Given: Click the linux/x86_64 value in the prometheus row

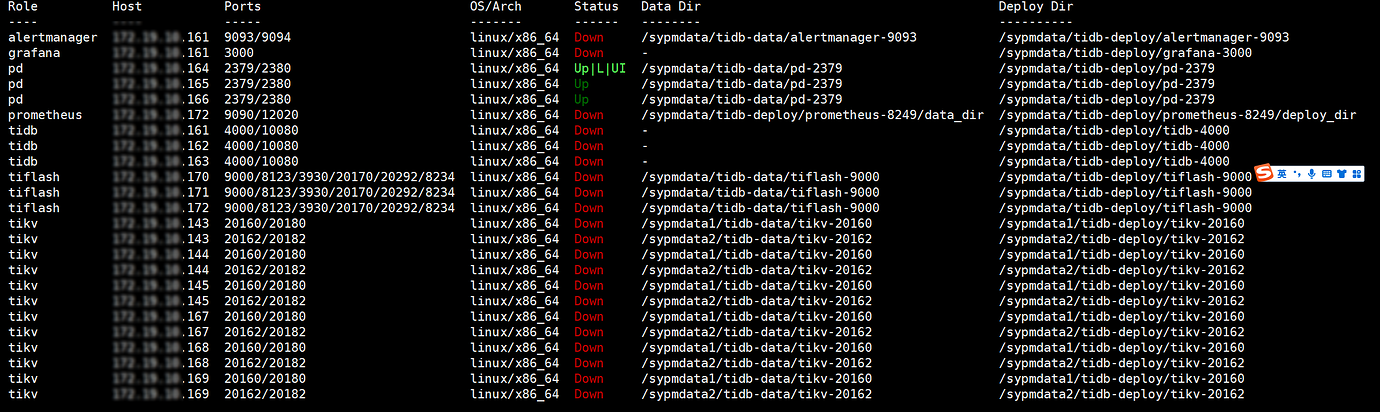Looking at the screenshot, I should (x=514, y=115).
